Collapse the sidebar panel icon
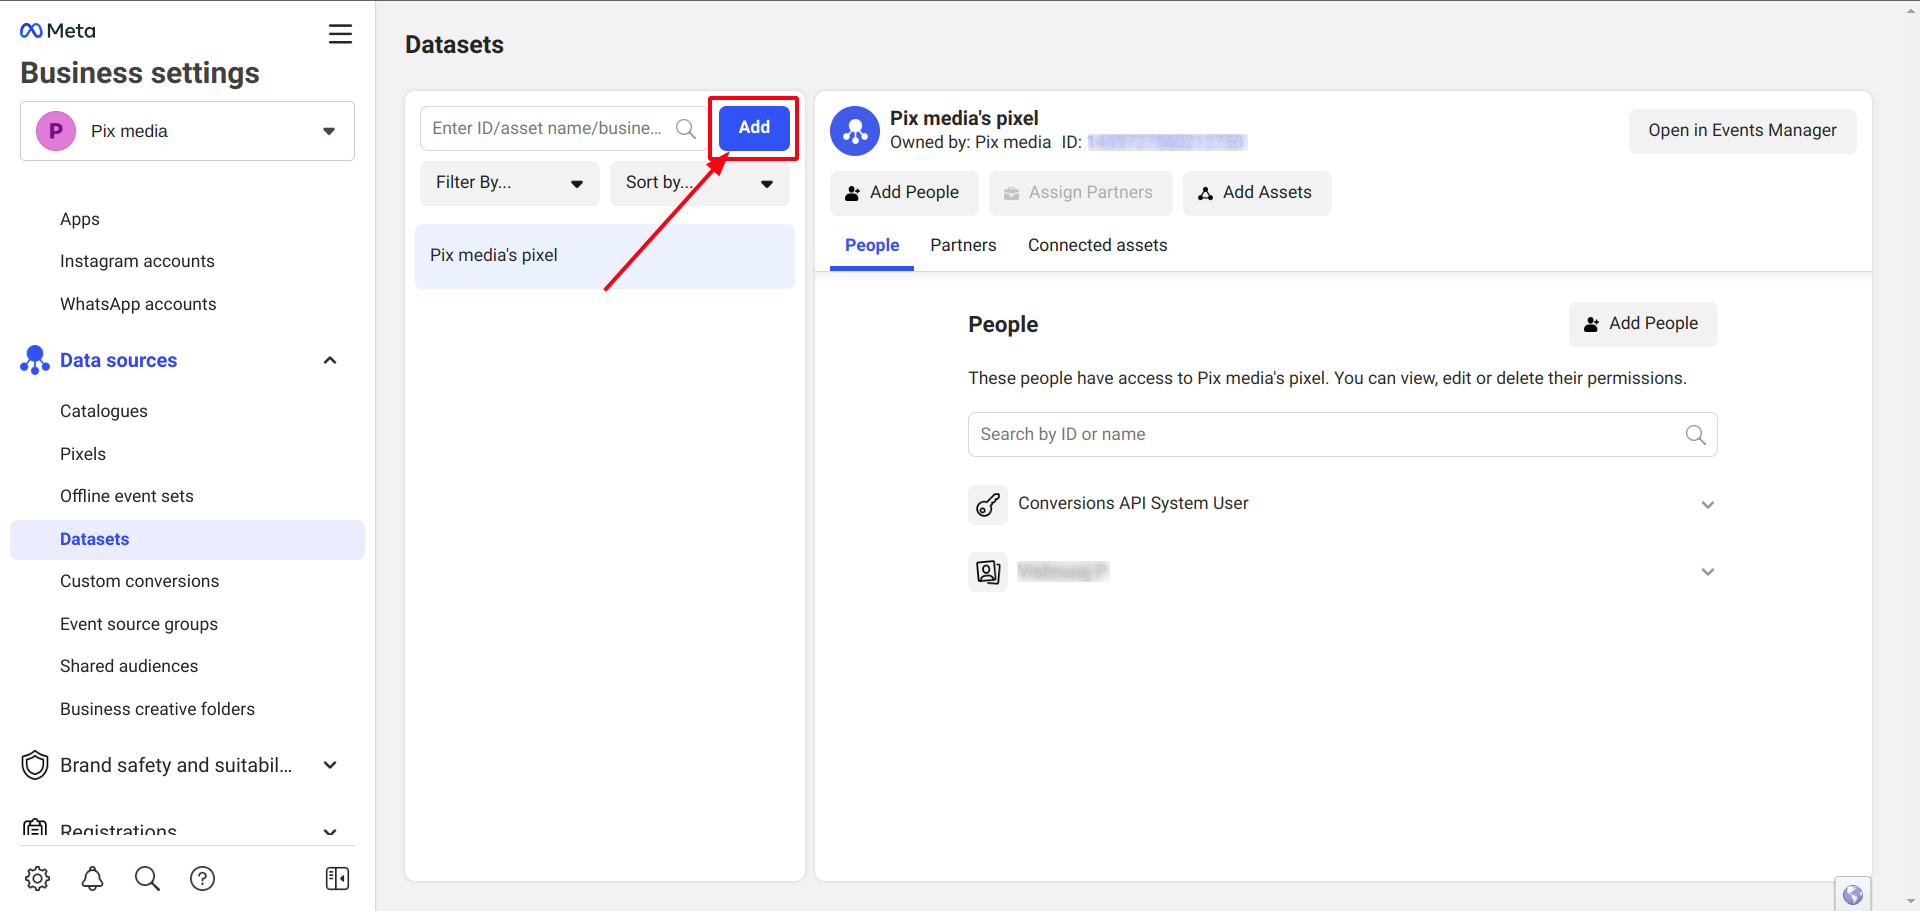Image resolution: width=1920 pixels, height=911 pixels. click(x=337, y=878)
